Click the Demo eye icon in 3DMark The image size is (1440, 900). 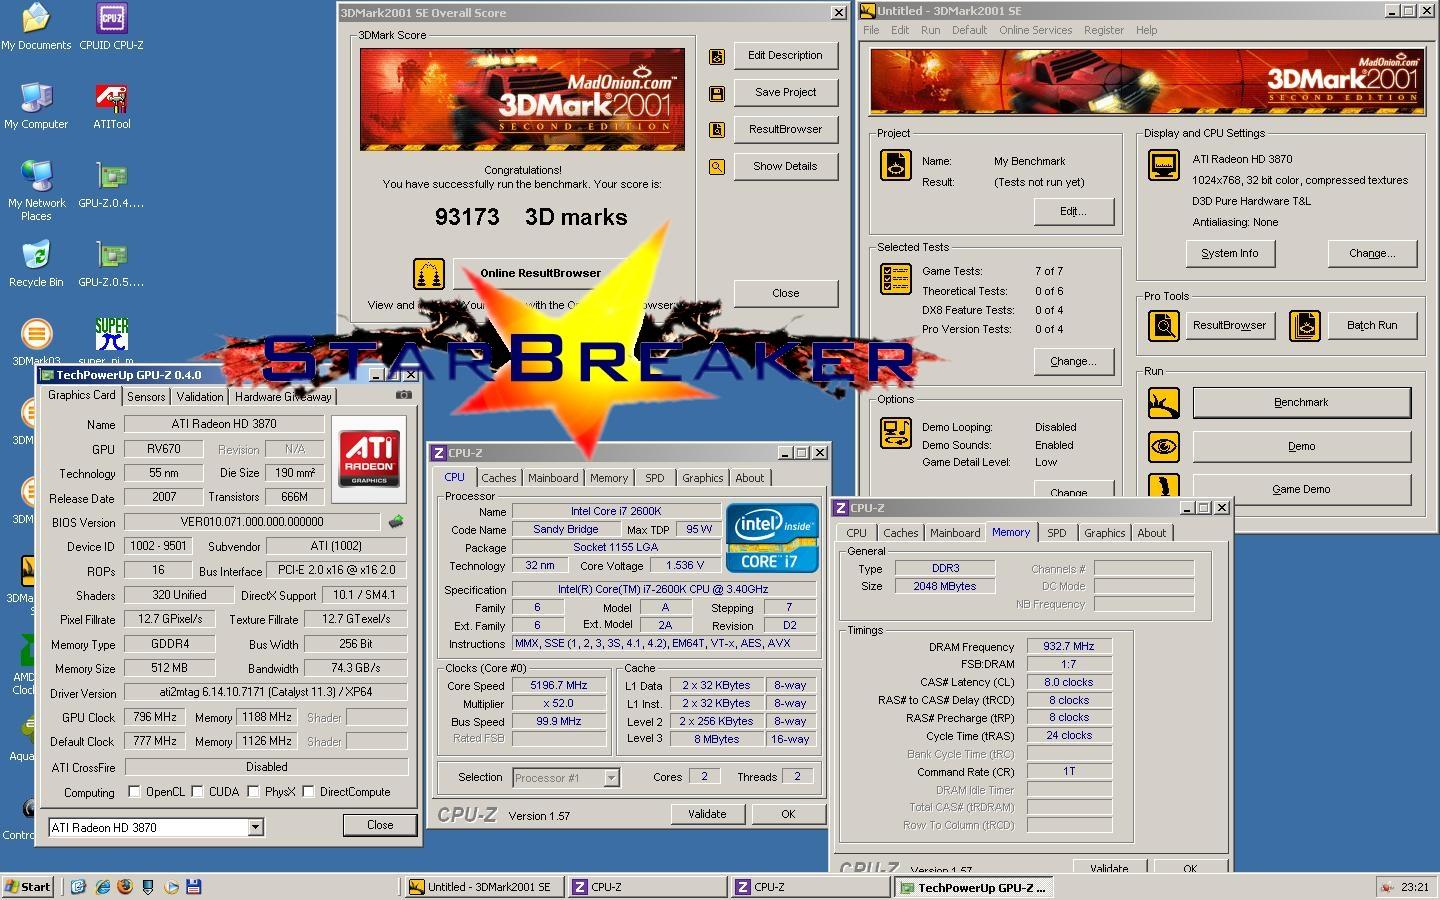(x=1163, y=446)
